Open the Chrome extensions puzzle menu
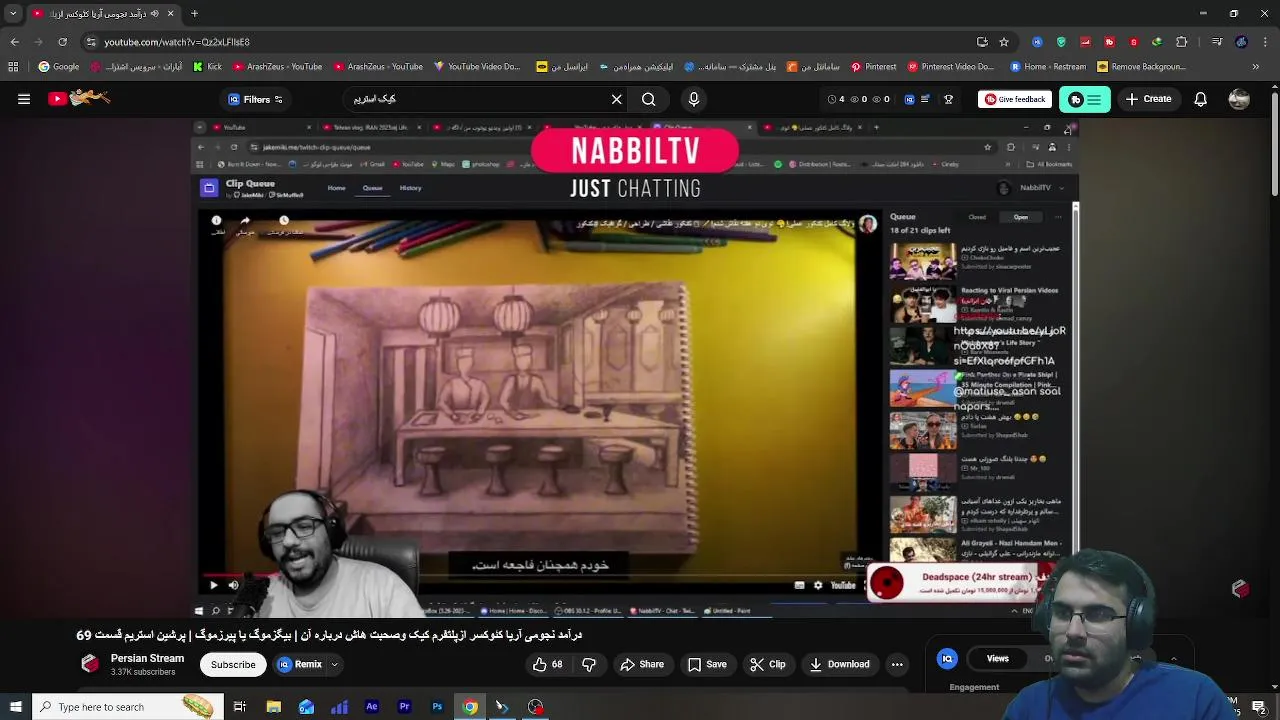The width and height of the screenshot is (1280, 720). 1182,42
